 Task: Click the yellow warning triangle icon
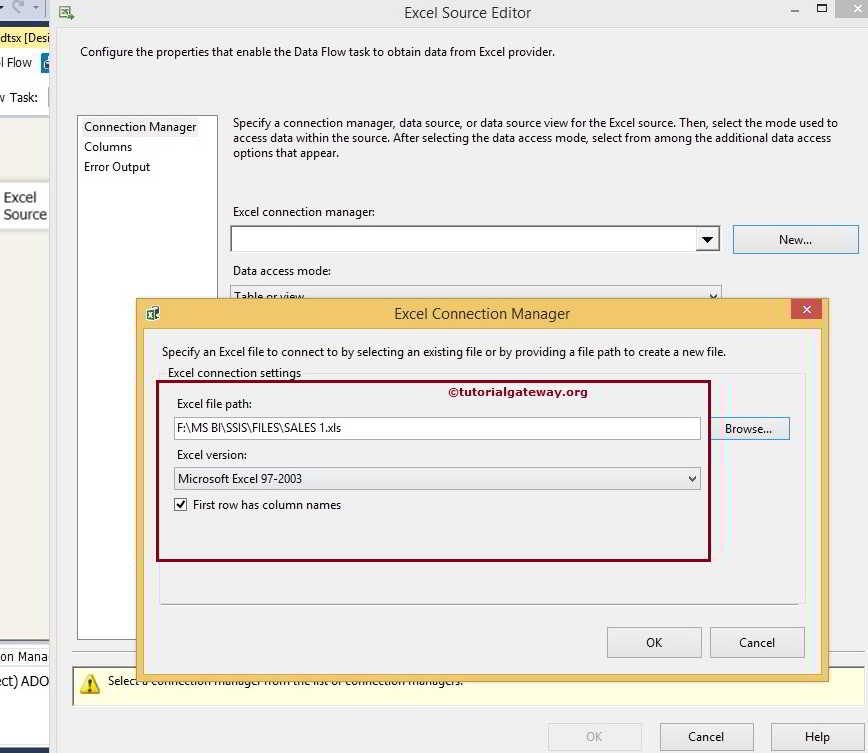tap(90, 683)
